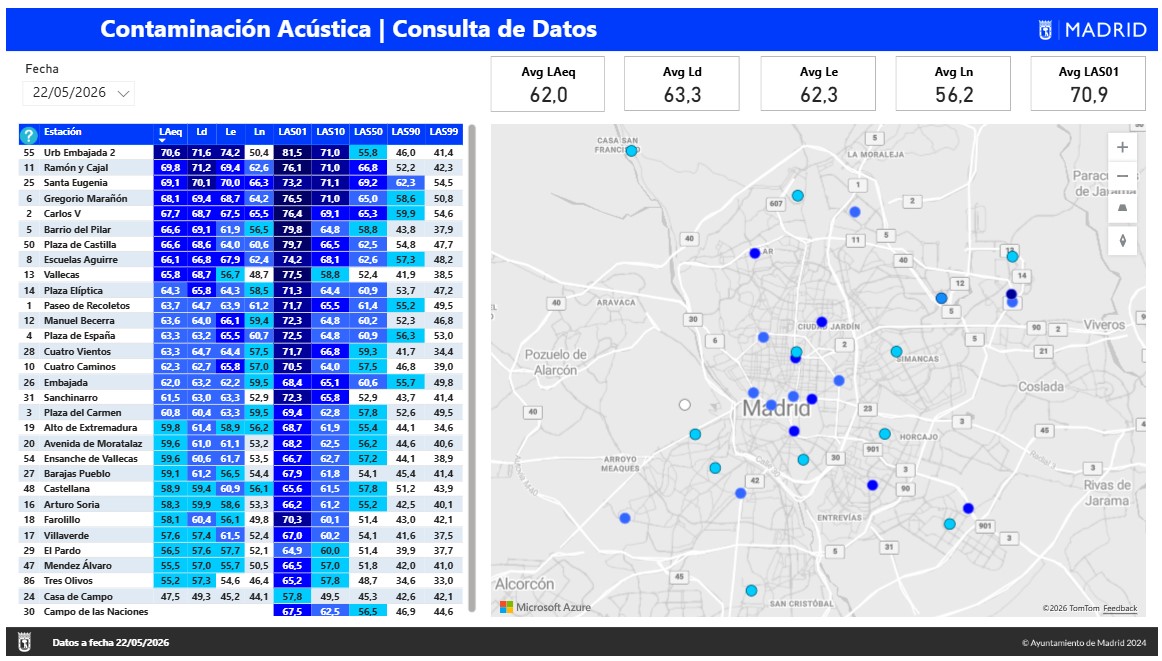This screenshot has width=1162, height=661.
Task: Select the Mendez Álvaro station row
Action: 241,565
